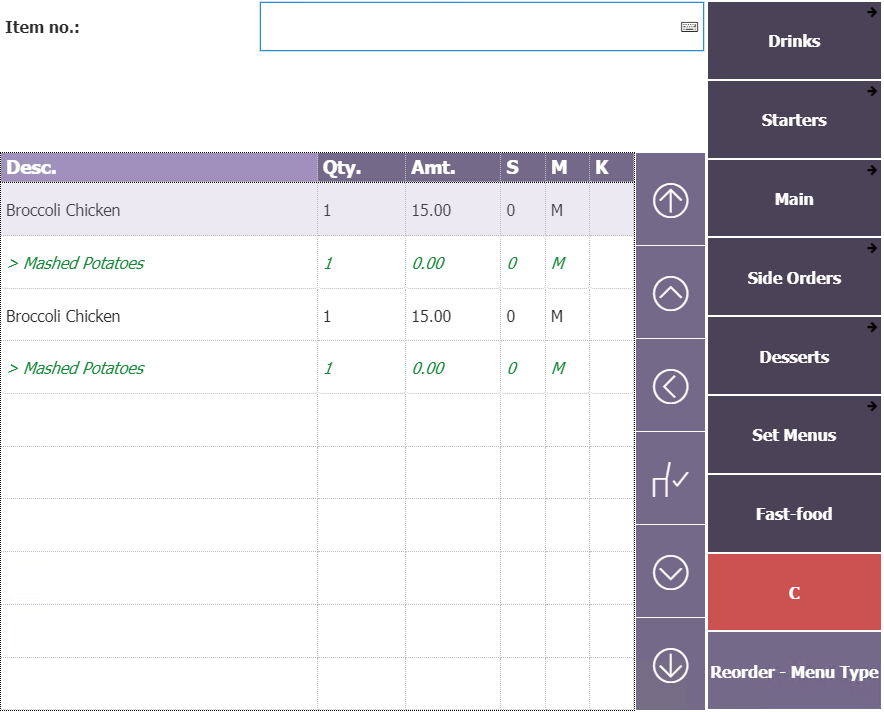Click the Desc. column header
The width and height of the screenshot is (884, 712).
[160, 168]
